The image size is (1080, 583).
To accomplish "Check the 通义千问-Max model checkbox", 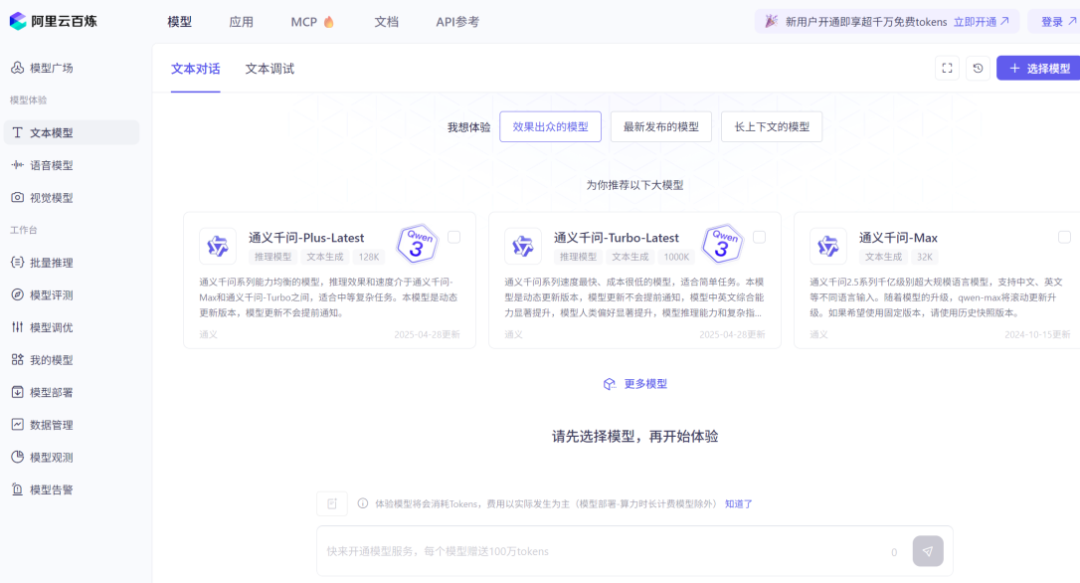I will [x=1064, y=237].
